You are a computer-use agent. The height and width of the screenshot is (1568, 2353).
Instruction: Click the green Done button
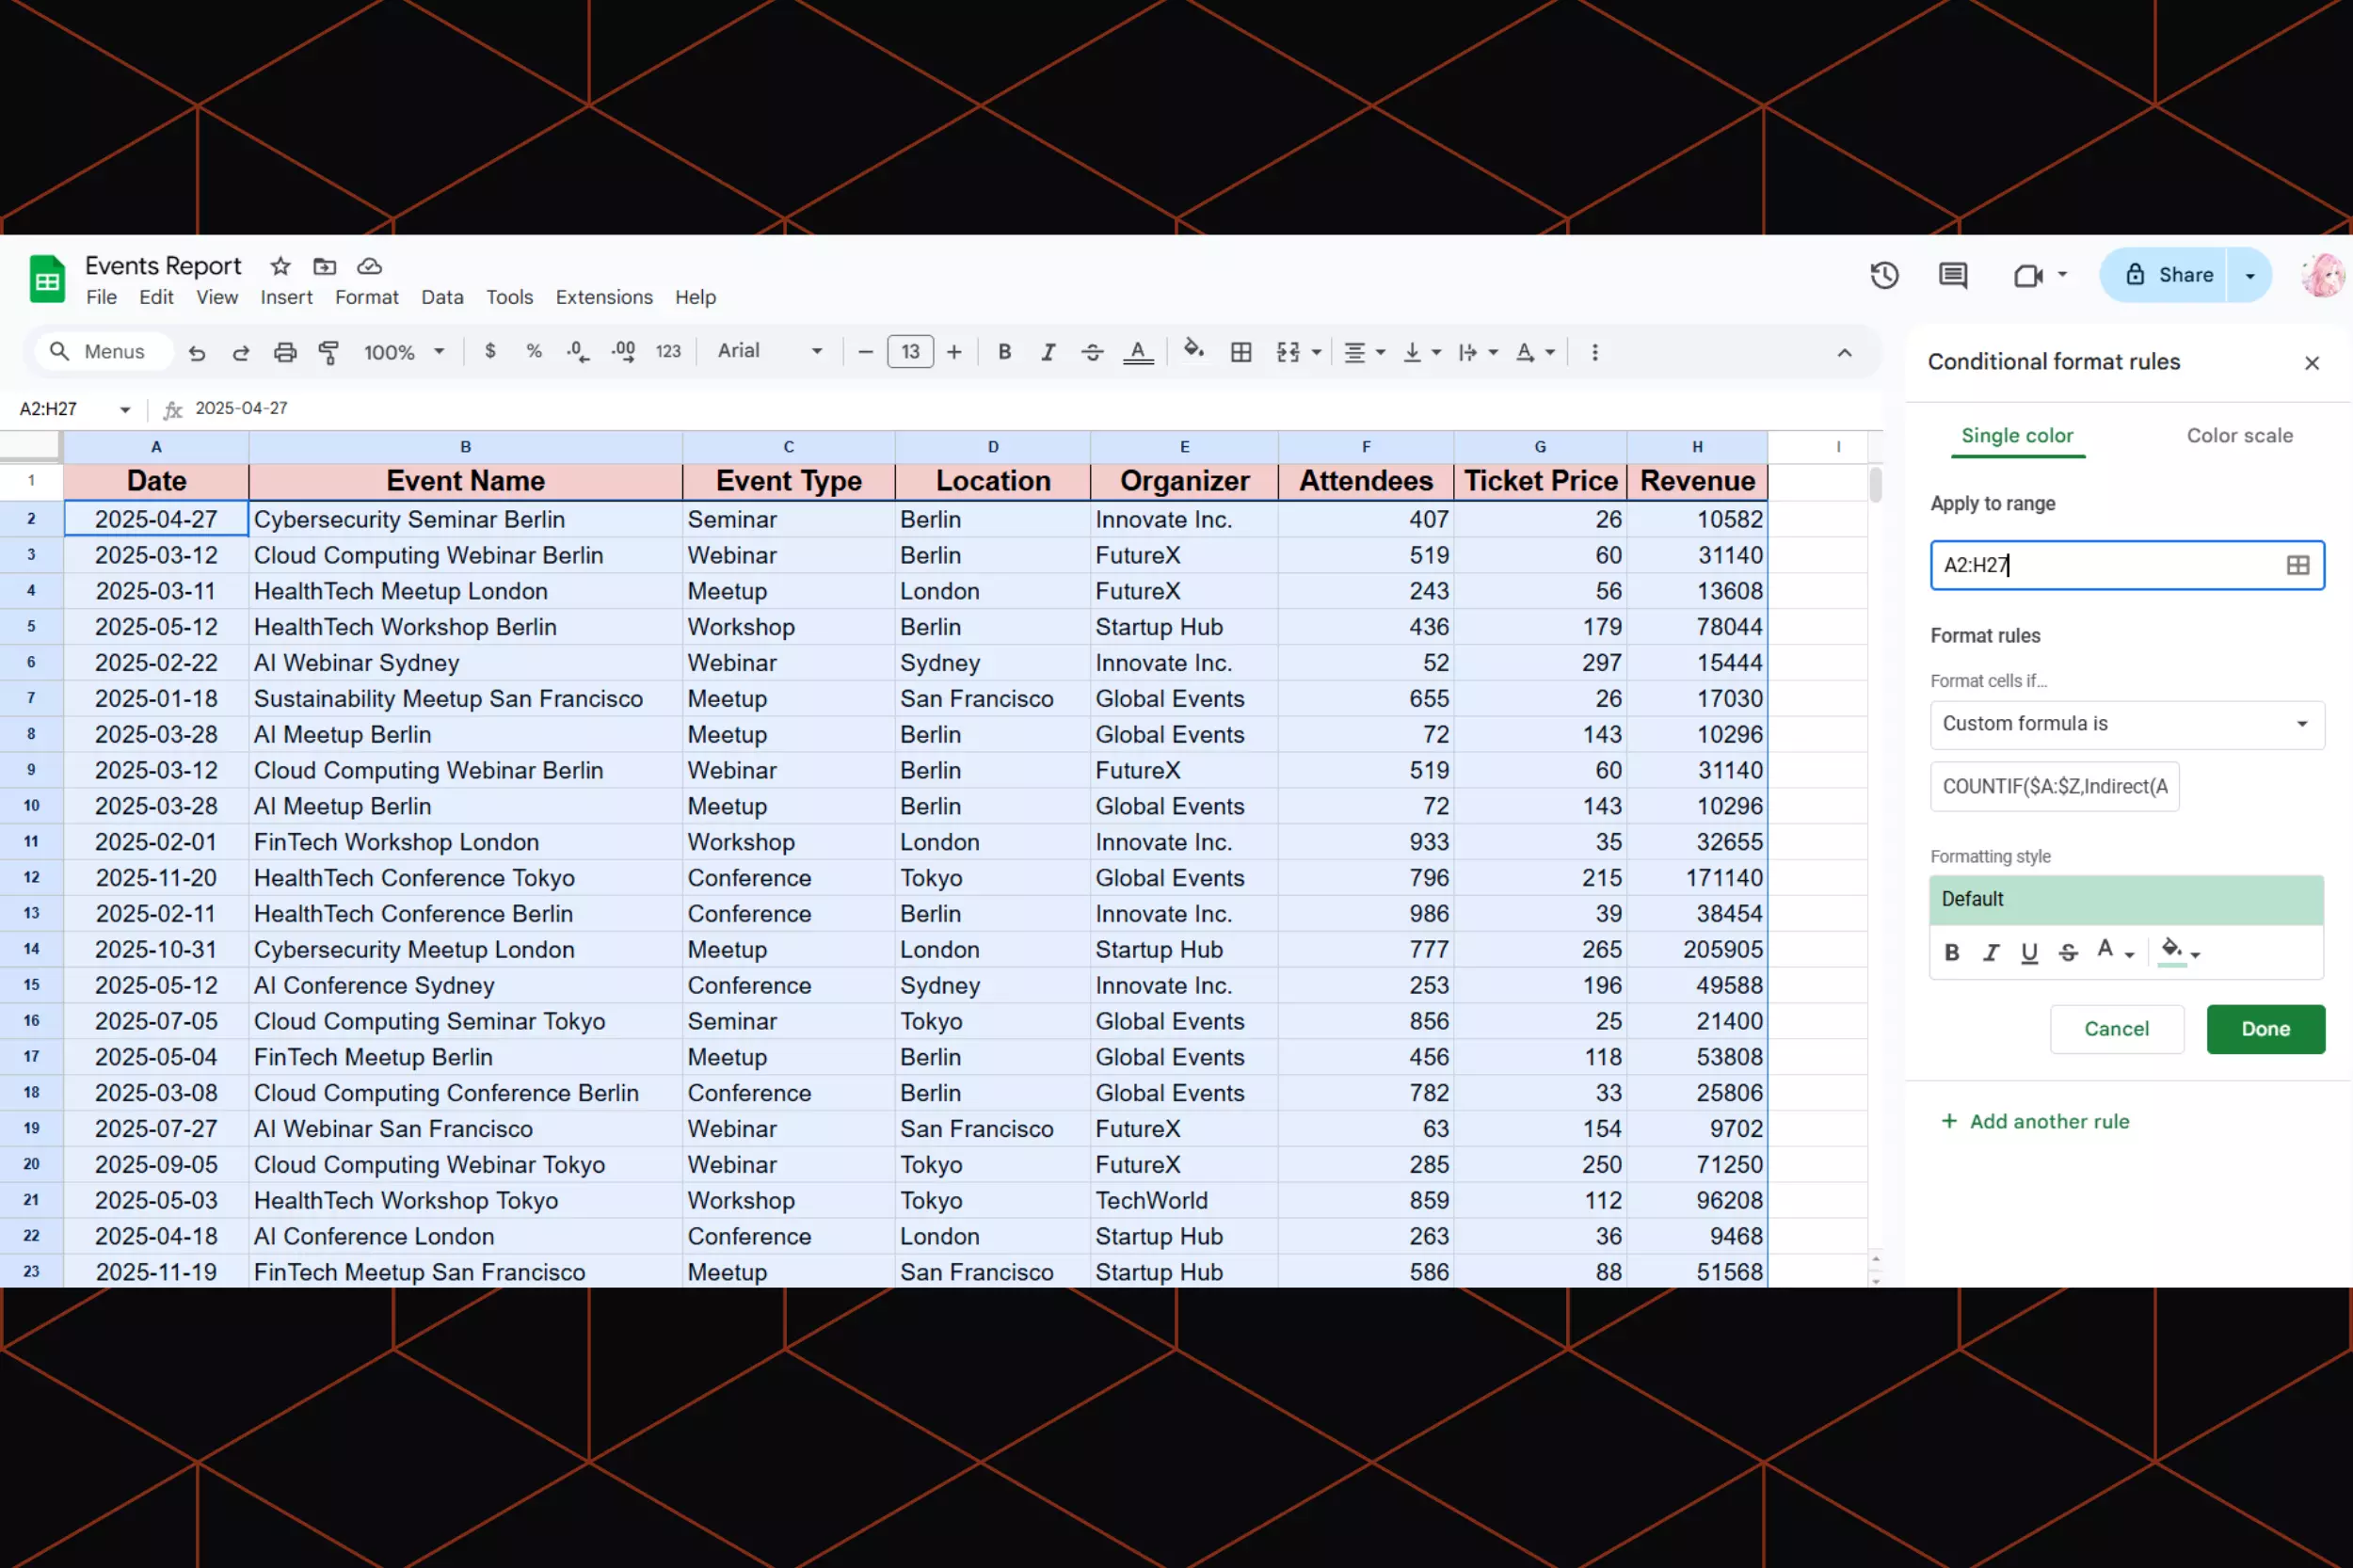coord(2265,1029)
